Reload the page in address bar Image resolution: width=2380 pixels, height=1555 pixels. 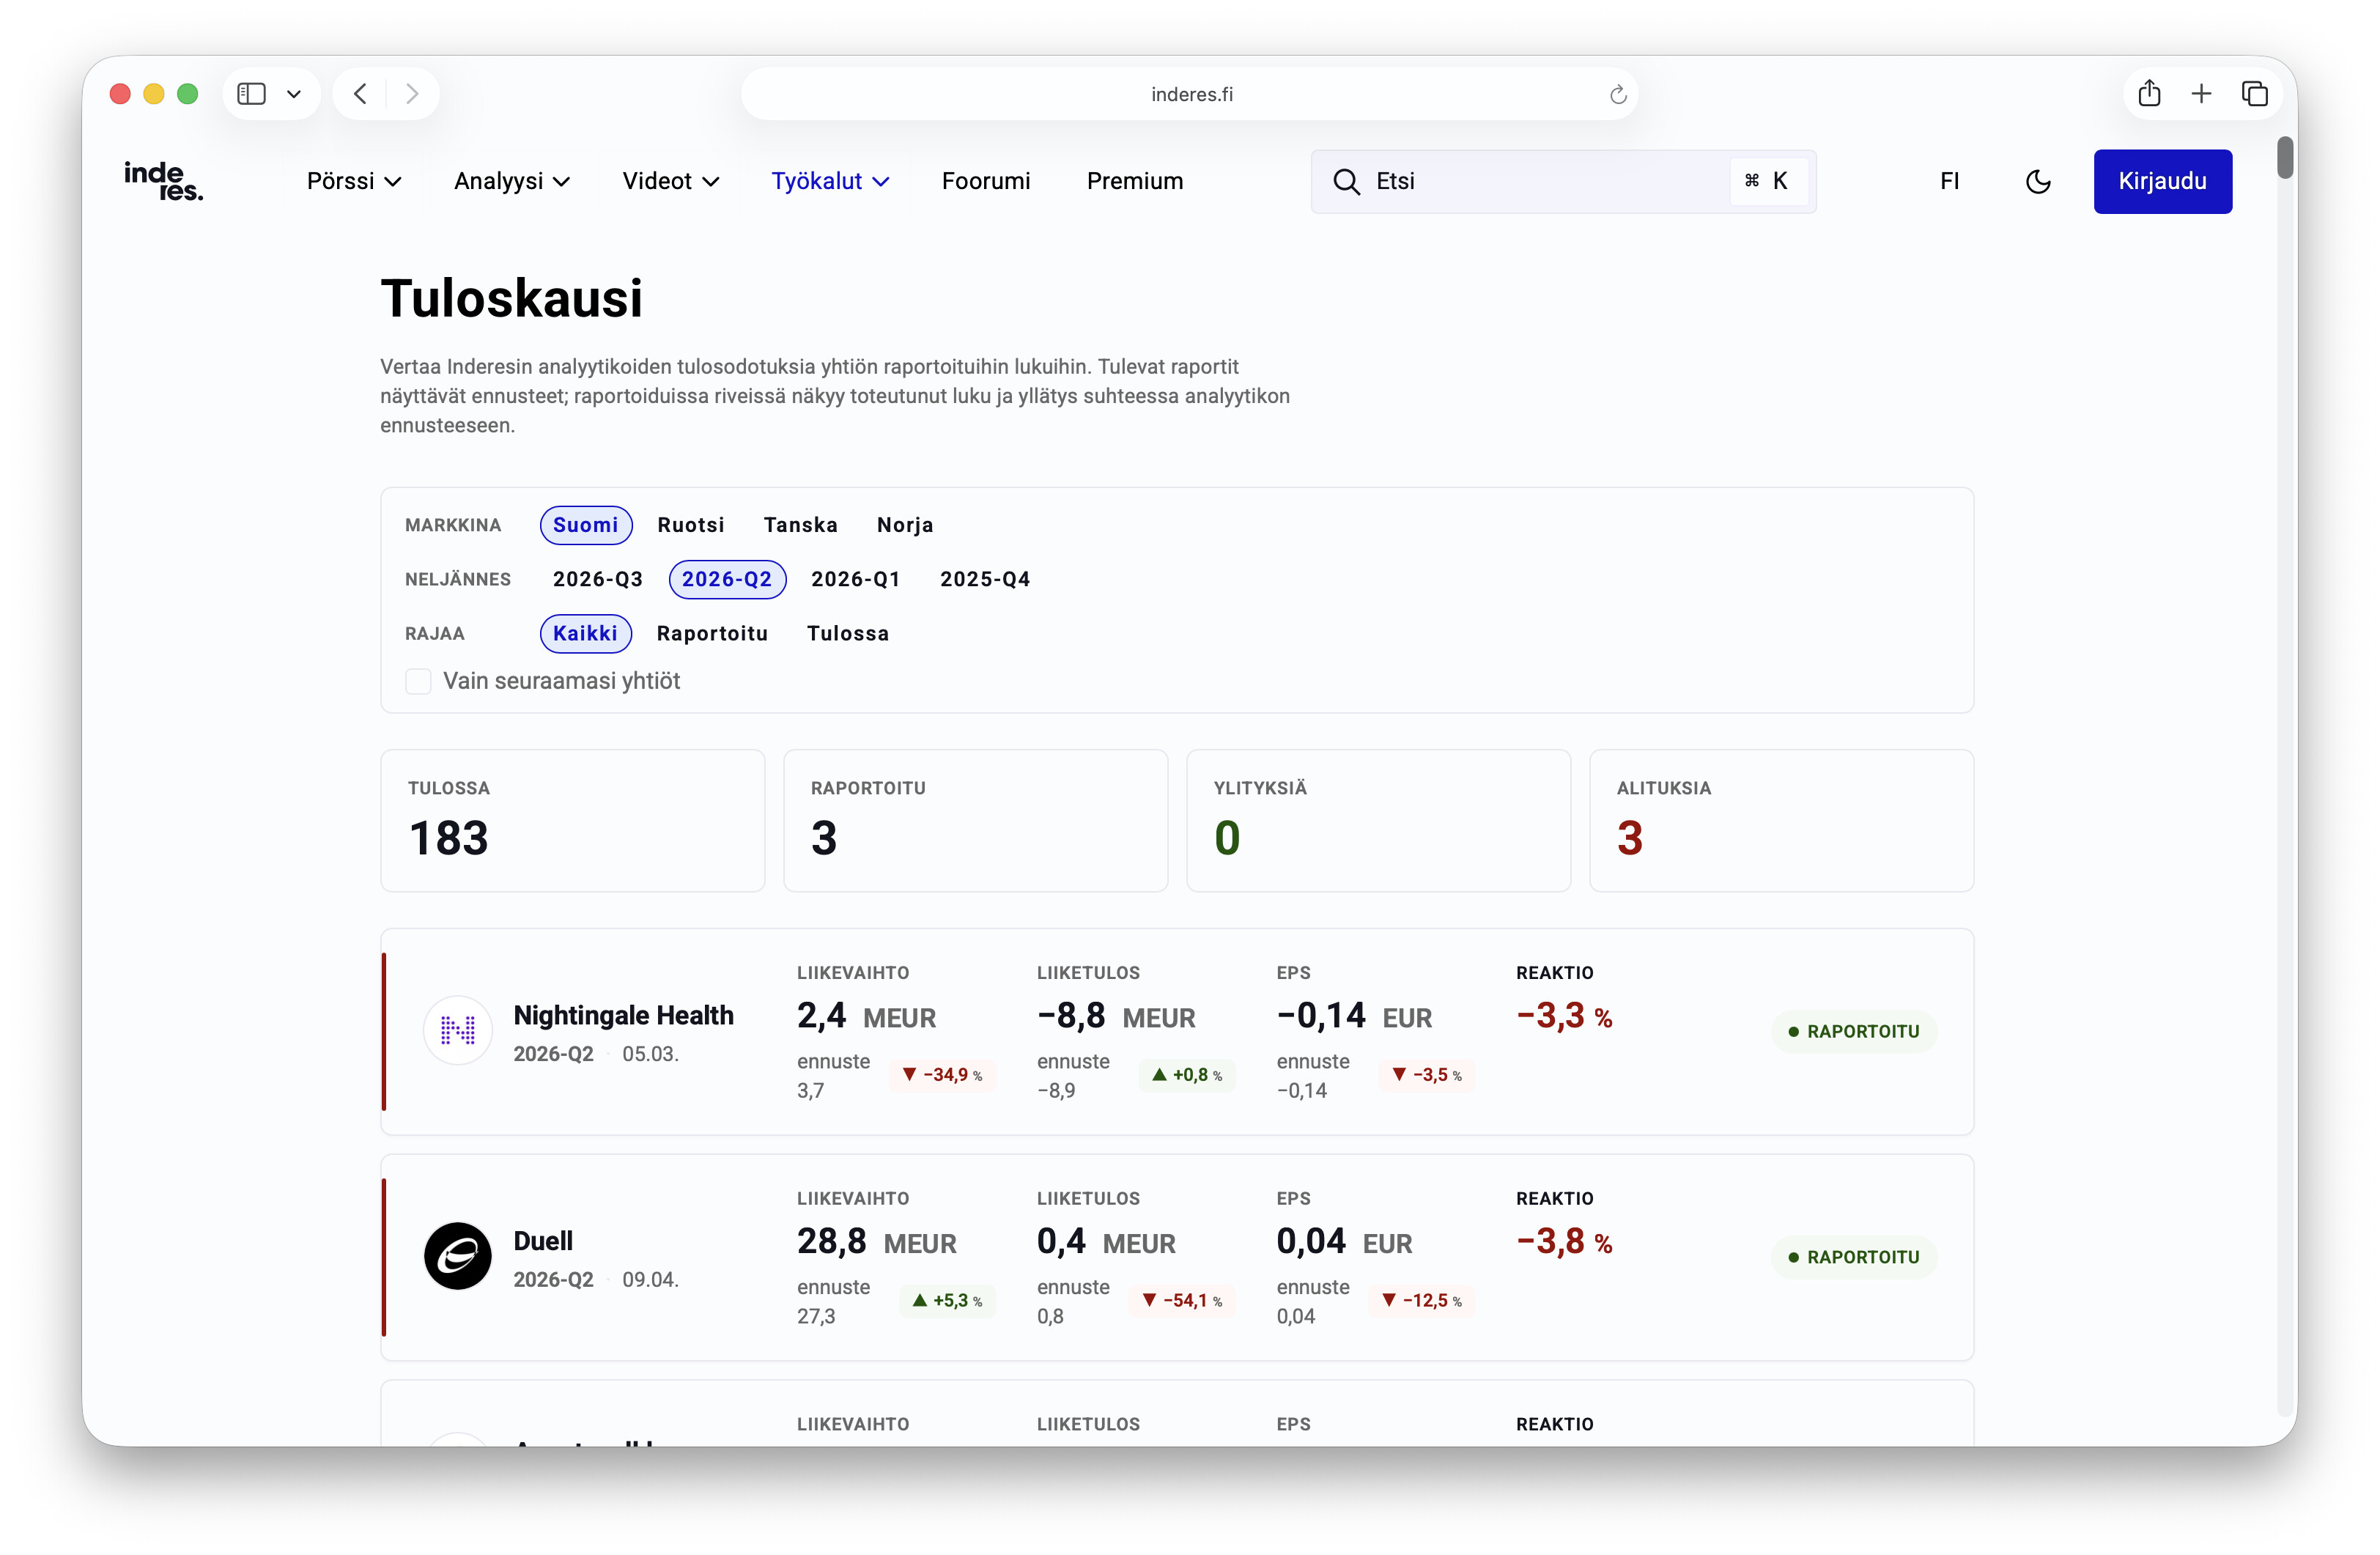pyautogui.click(x=1617, y=94)
